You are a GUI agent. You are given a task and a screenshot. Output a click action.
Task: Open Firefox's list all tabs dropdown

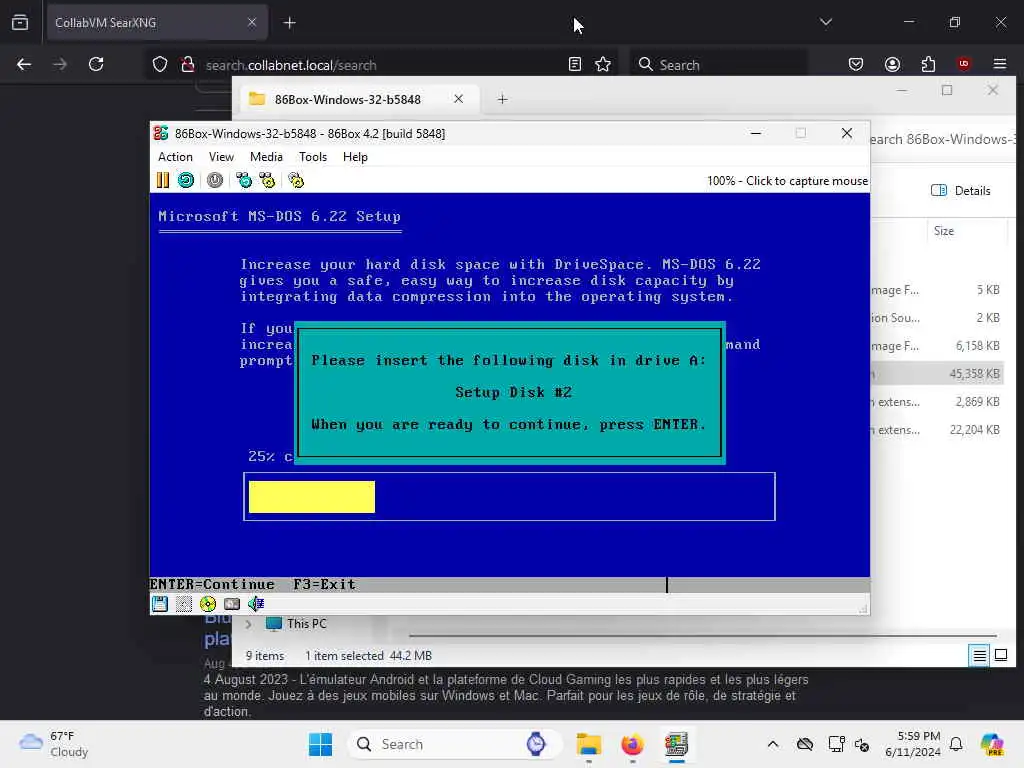pos(825,22)
